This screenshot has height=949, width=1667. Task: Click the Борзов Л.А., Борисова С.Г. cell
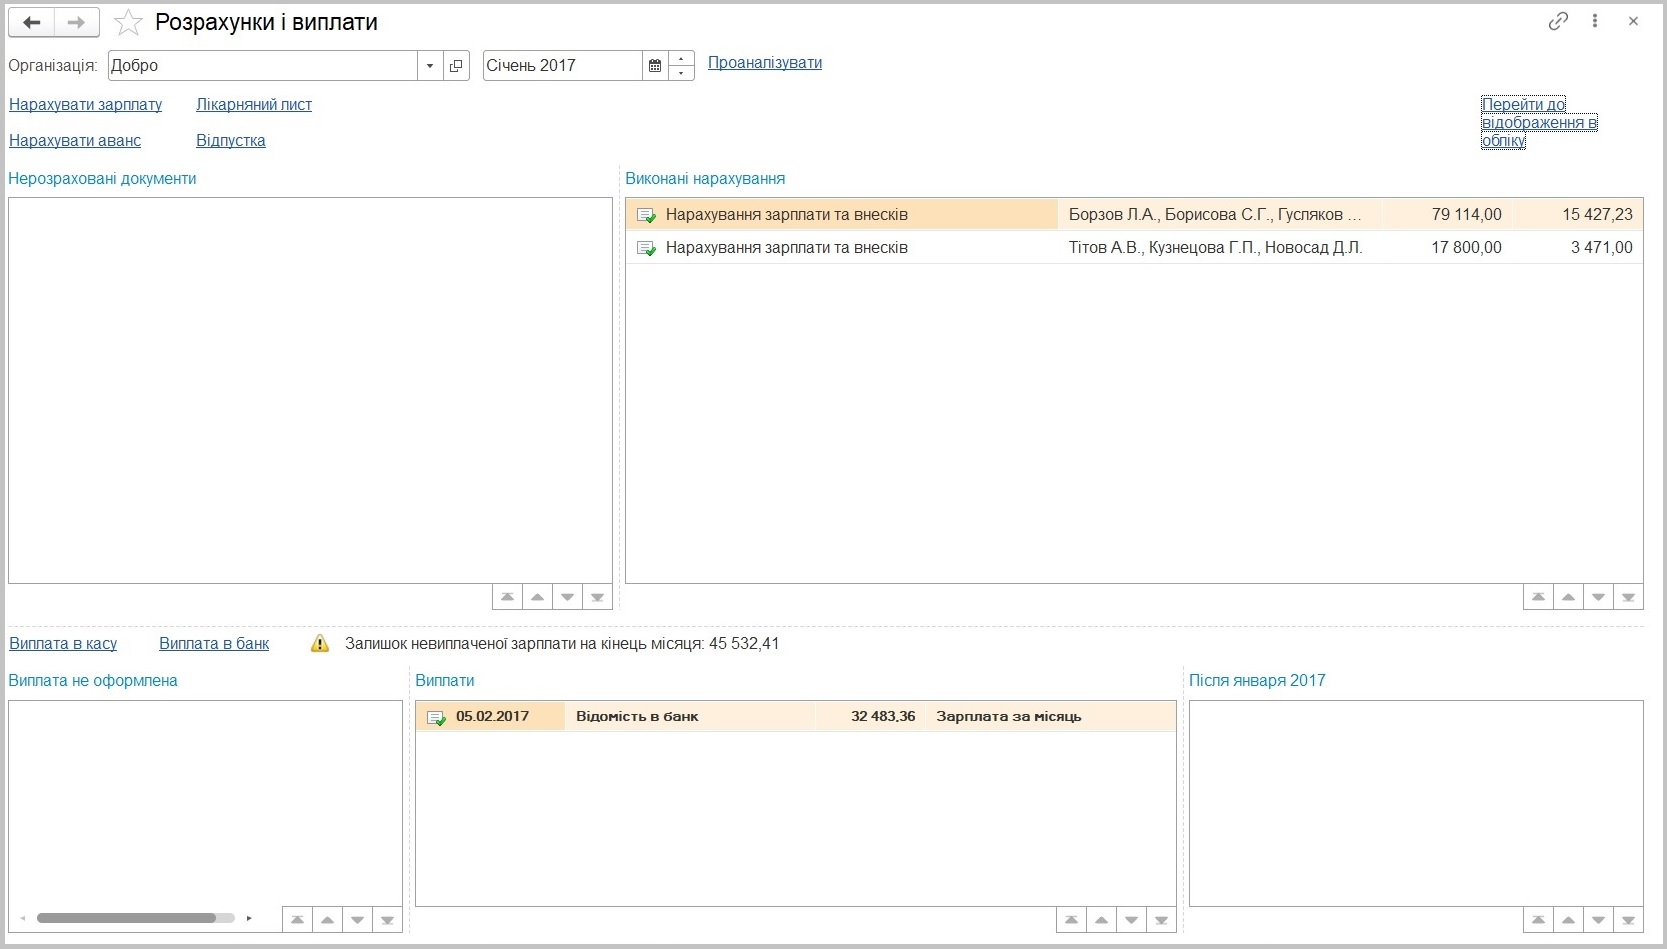click(x=1220, y=214)
